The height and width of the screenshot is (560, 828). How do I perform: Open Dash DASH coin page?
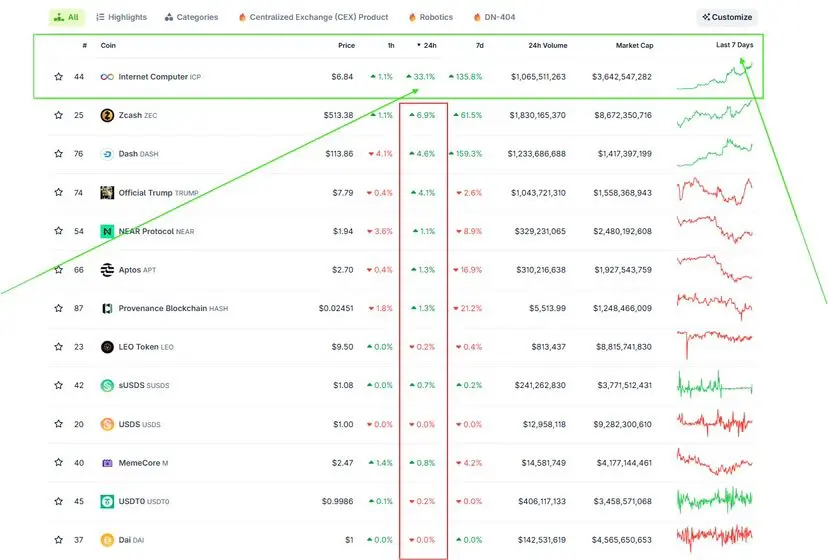click(x=138, y=154)
